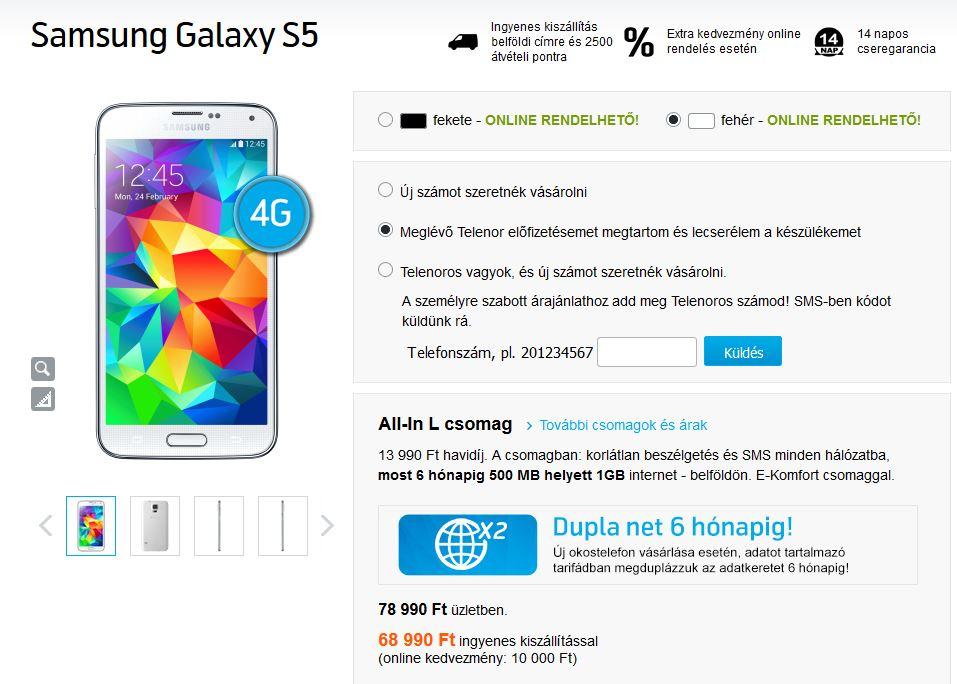The height and width of the screenshot is (684, 957).
Task: Open További csomagok és árak link
Action: click(x=616, y=425)
